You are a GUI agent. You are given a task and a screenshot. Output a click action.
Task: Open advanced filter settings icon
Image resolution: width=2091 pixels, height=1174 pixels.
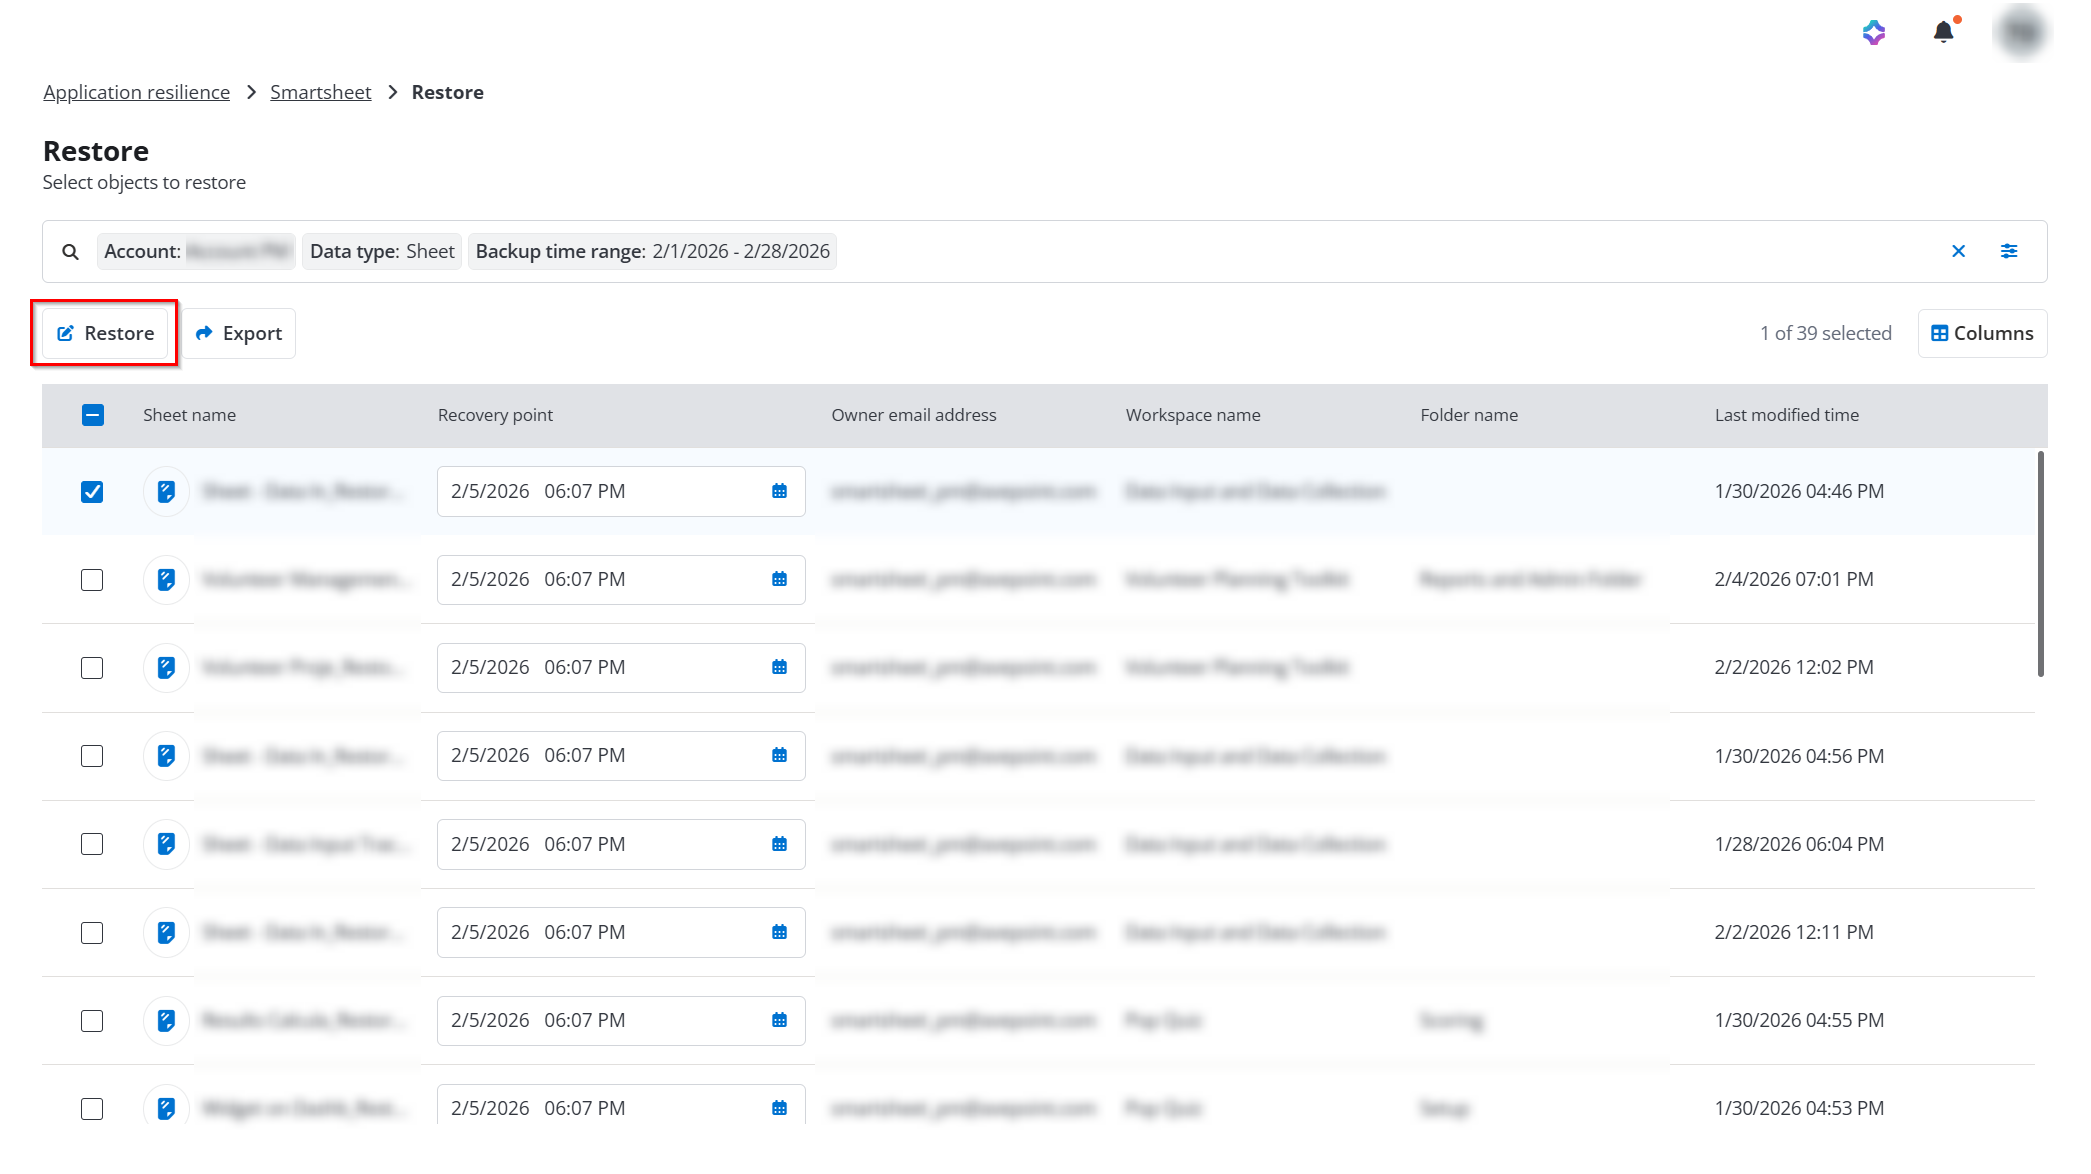(2008, 251)
